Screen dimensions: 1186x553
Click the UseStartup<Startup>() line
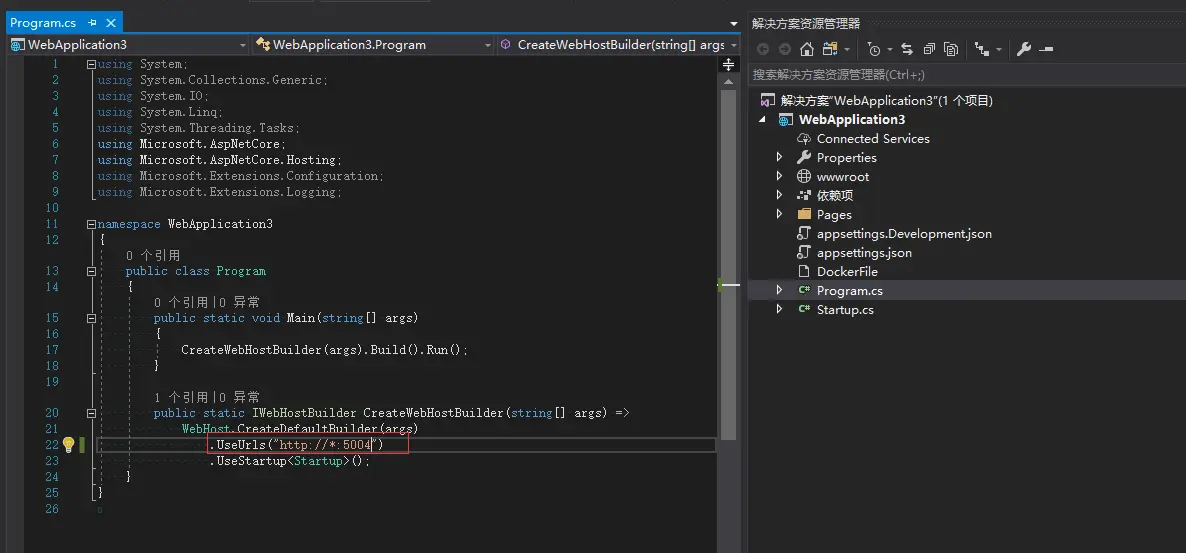click(290, 461)
